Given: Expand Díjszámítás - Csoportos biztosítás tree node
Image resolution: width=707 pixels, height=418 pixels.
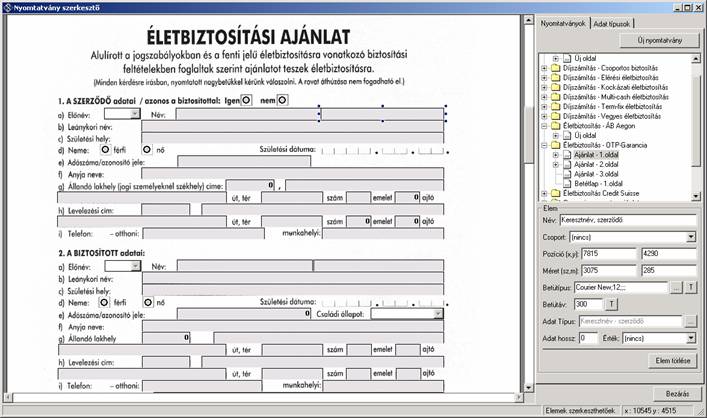Looking at the screenshot, I should click(x=544, y=68).
